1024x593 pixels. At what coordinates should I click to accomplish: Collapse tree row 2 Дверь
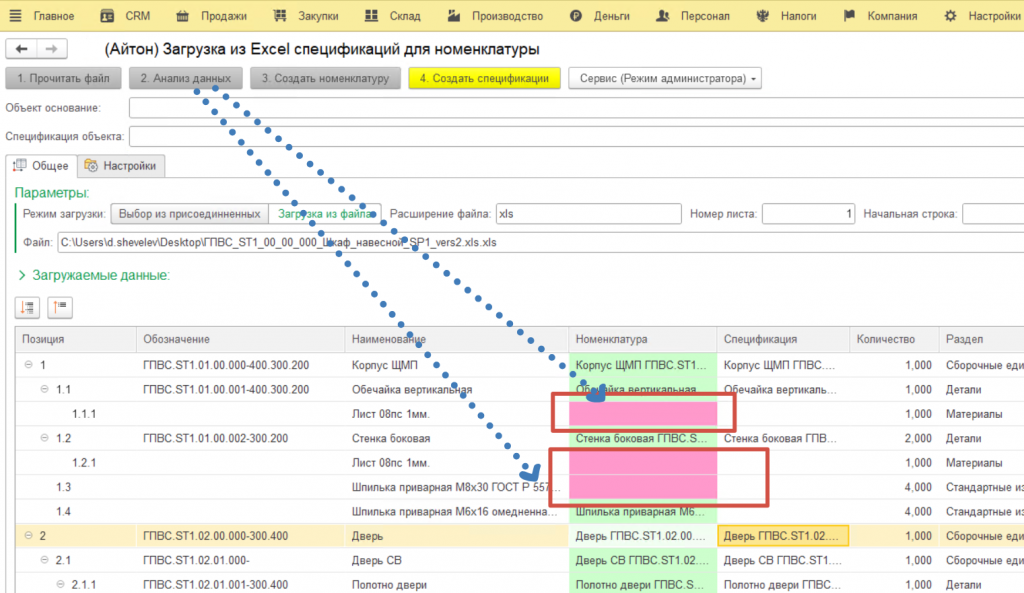[x=29, y=536]
